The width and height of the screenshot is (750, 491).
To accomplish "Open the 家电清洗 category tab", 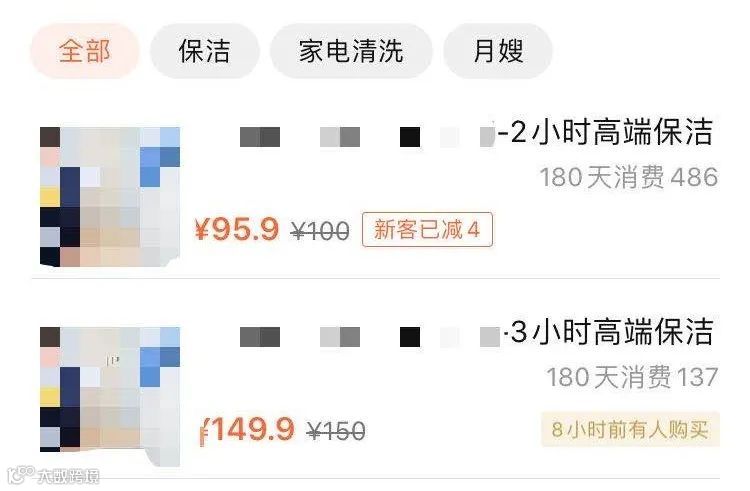I will point(351,51).
